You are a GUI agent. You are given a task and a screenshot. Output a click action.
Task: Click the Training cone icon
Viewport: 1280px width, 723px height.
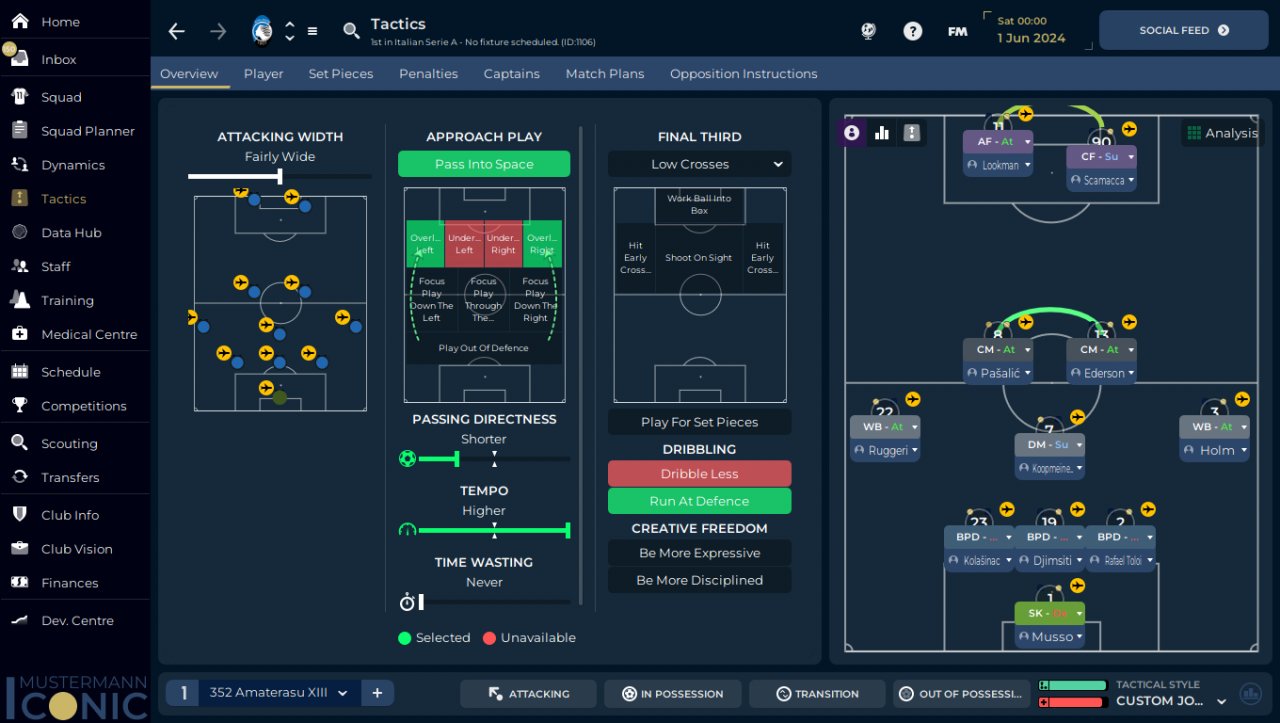pos(20,300)
